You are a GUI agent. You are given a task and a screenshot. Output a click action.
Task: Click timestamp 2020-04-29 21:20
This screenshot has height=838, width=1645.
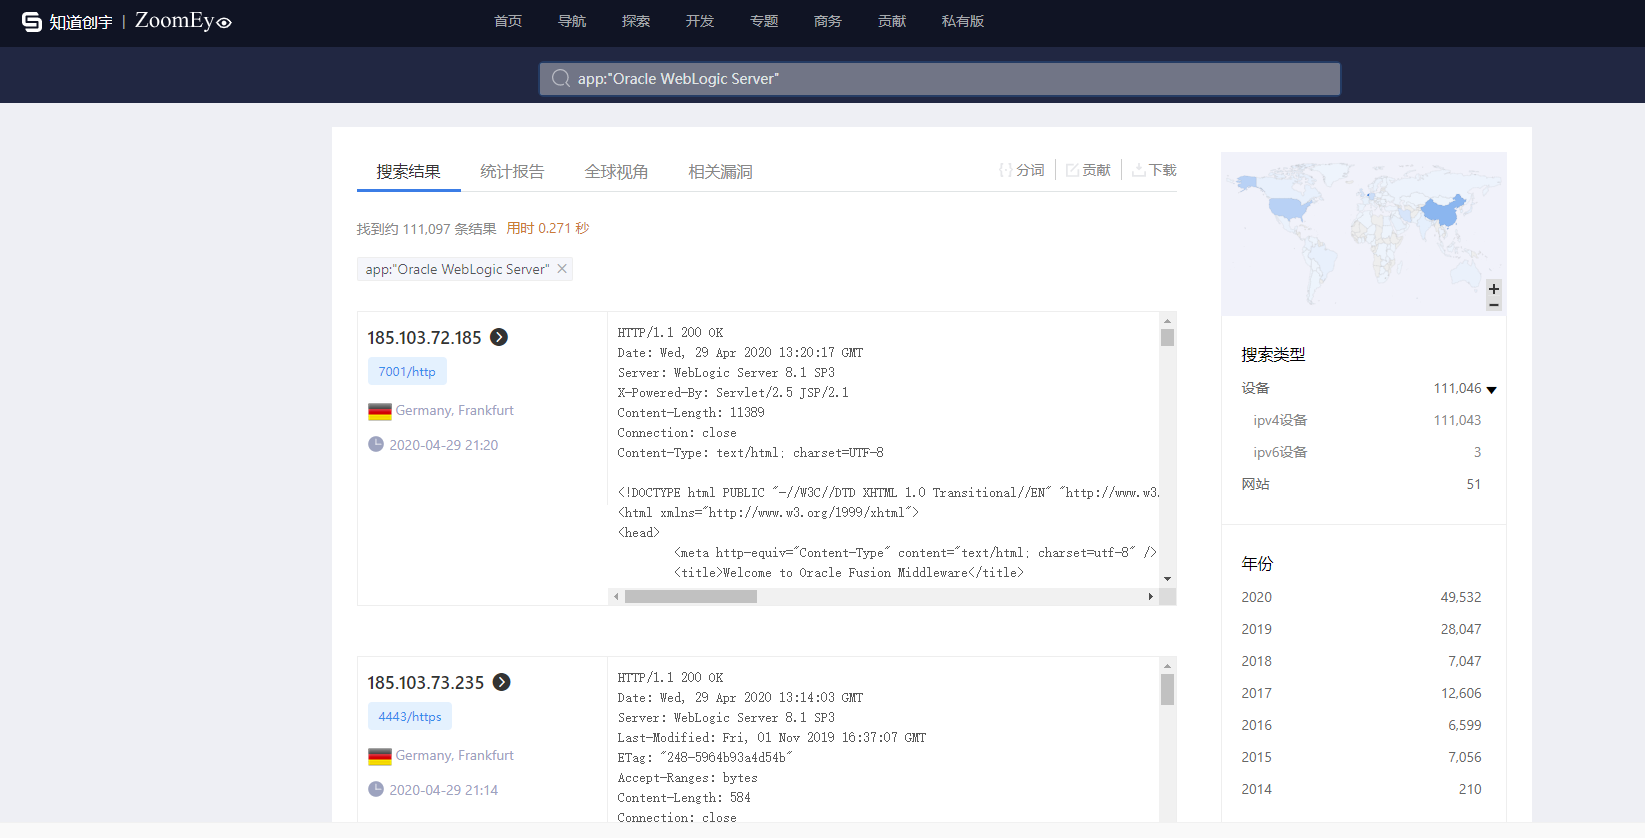point(444,445)
